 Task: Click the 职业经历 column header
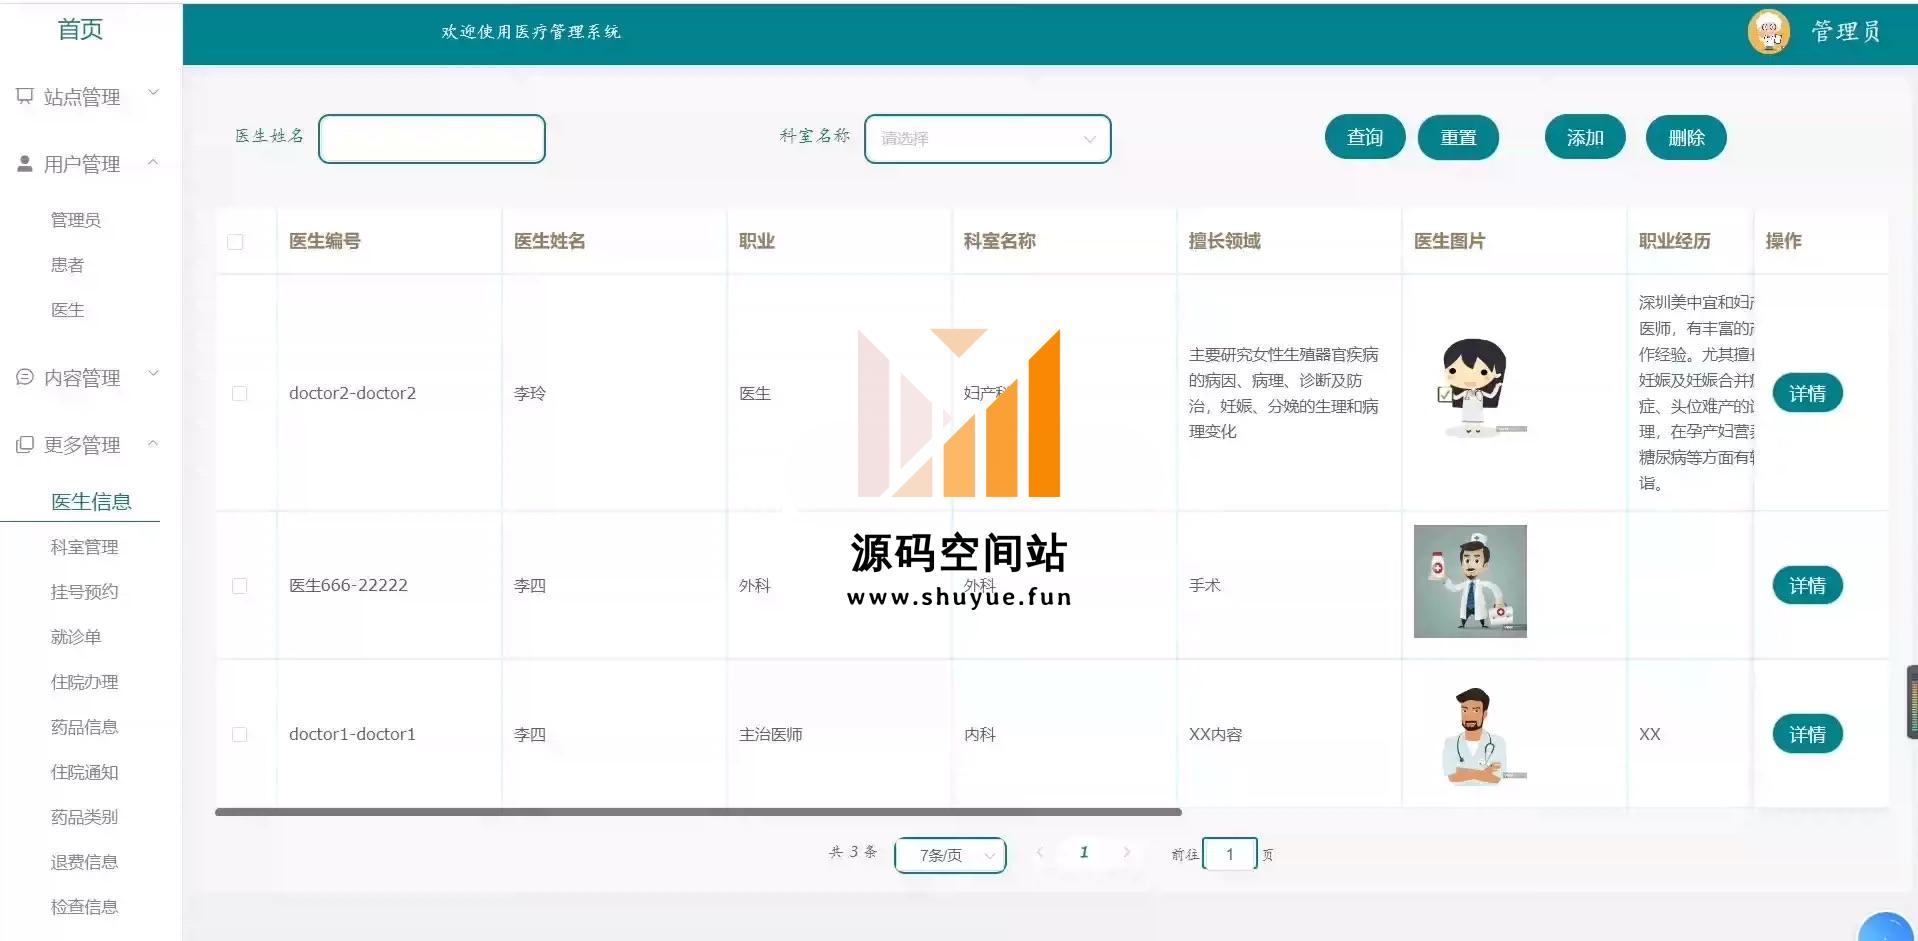1675,241
